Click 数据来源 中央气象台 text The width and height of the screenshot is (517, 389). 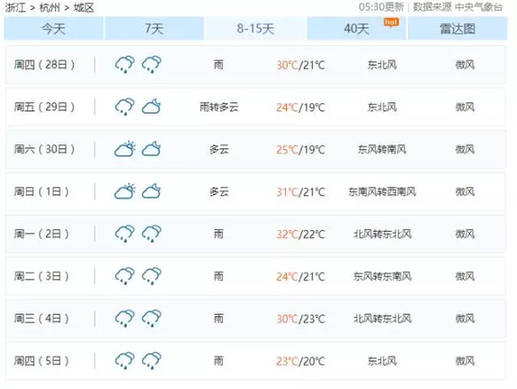(x=458, y=7)
